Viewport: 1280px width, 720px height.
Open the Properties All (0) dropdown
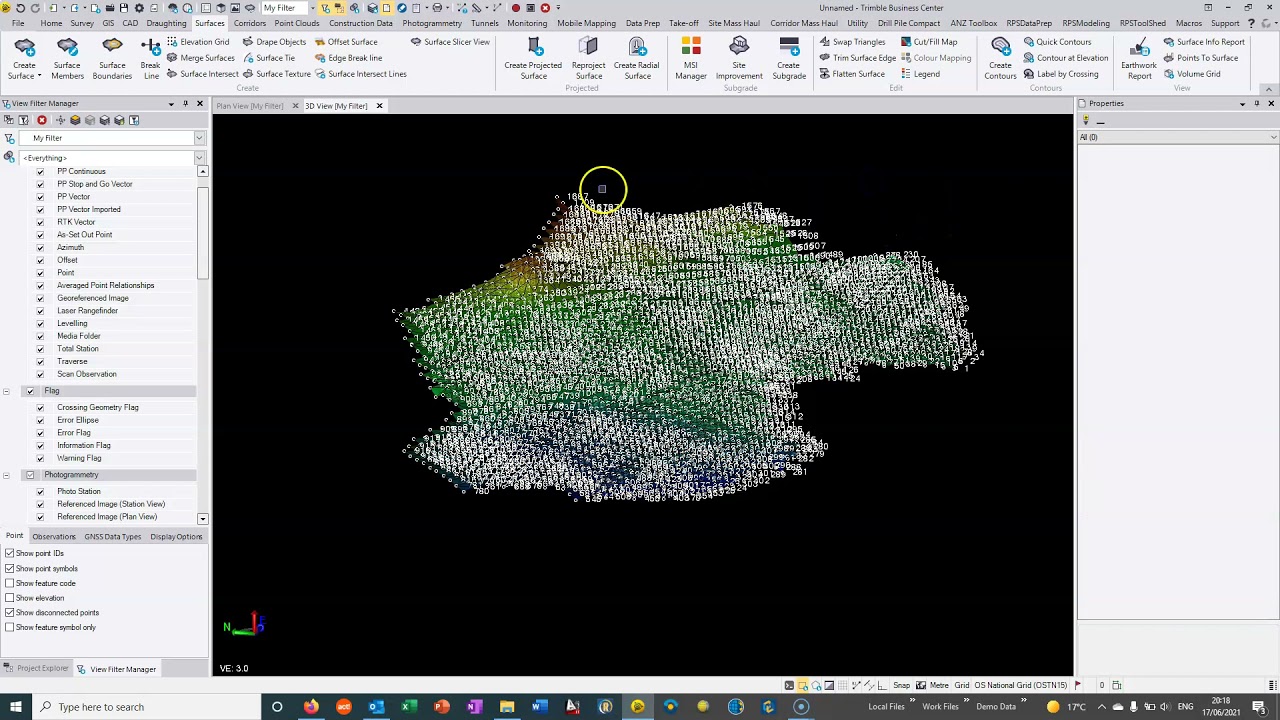tap(1273, 137)
